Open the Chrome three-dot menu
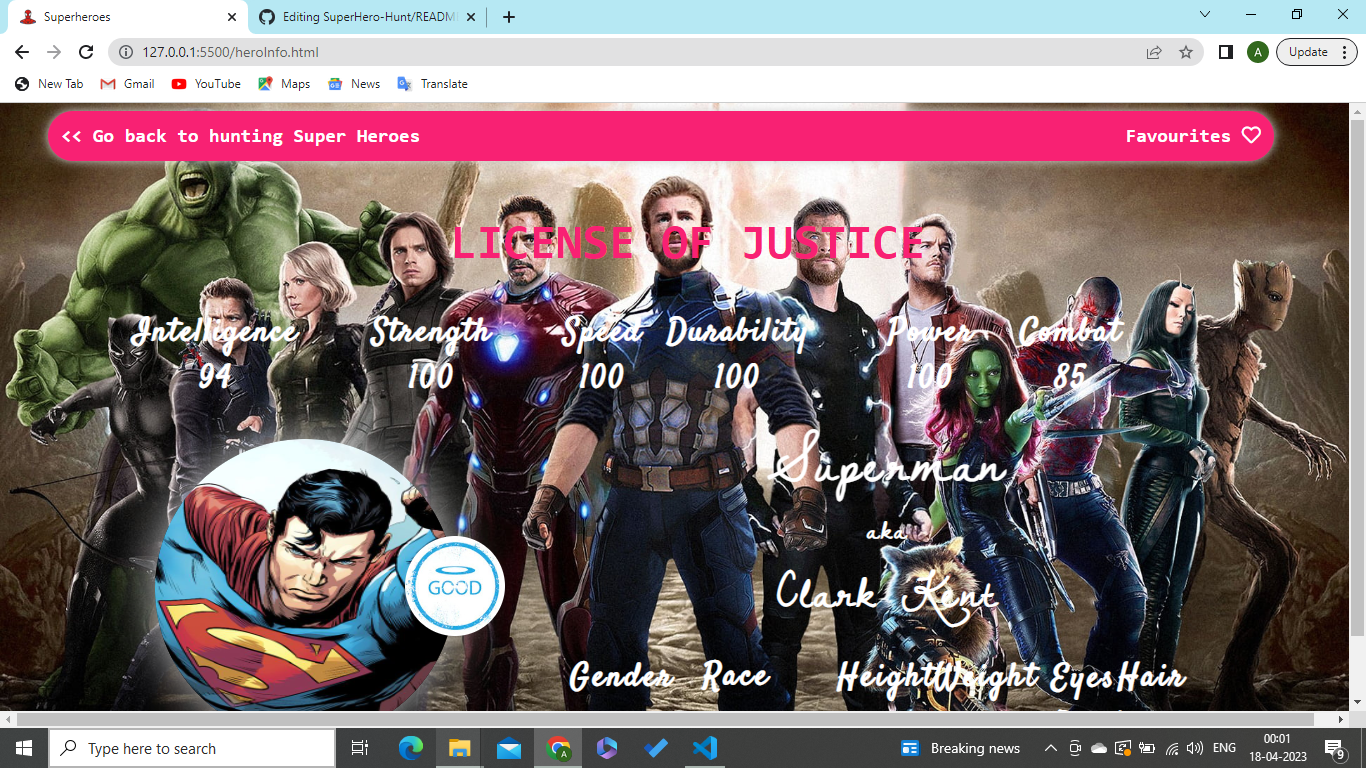Screen dimensions: 1366x768 pos(1345,51)
